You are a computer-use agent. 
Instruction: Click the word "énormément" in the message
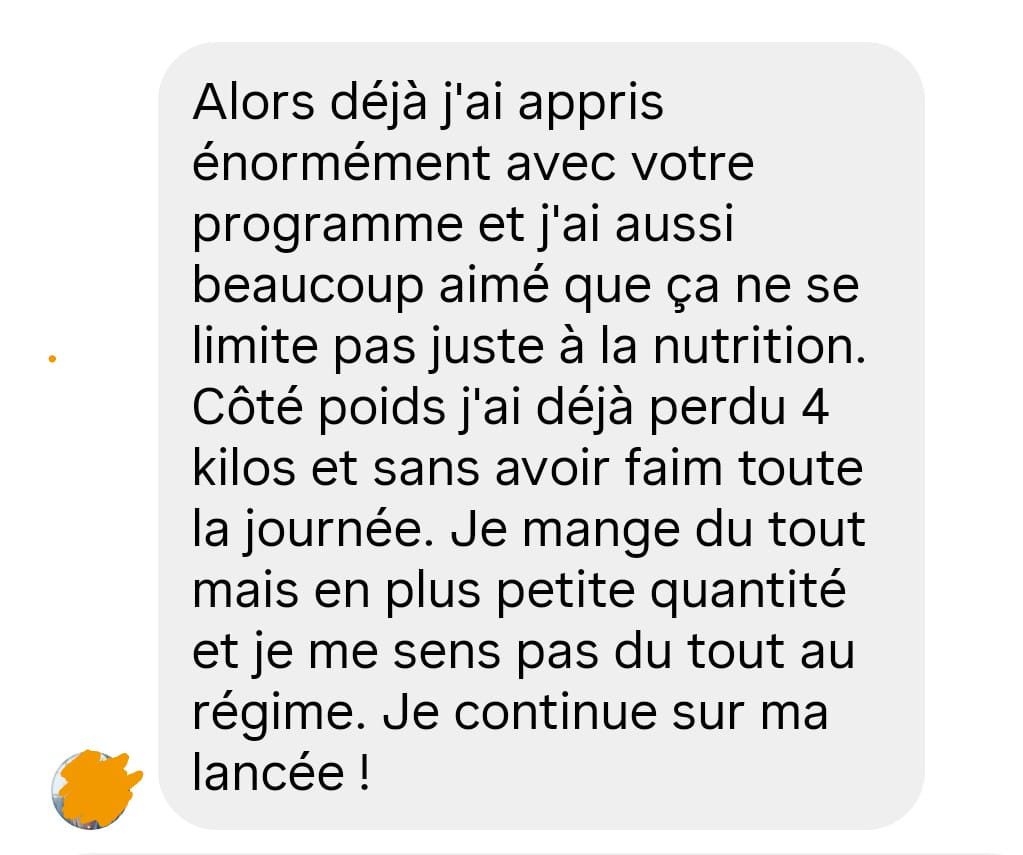tap(341, 163)
